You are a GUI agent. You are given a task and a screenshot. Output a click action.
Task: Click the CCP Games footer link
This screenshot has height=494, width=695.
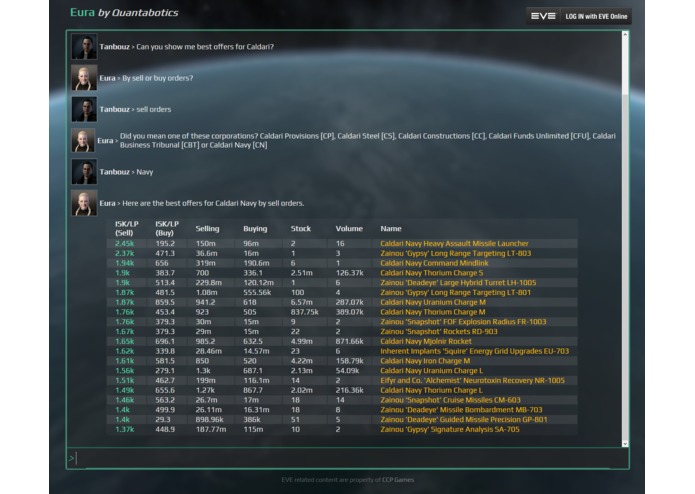398,480
